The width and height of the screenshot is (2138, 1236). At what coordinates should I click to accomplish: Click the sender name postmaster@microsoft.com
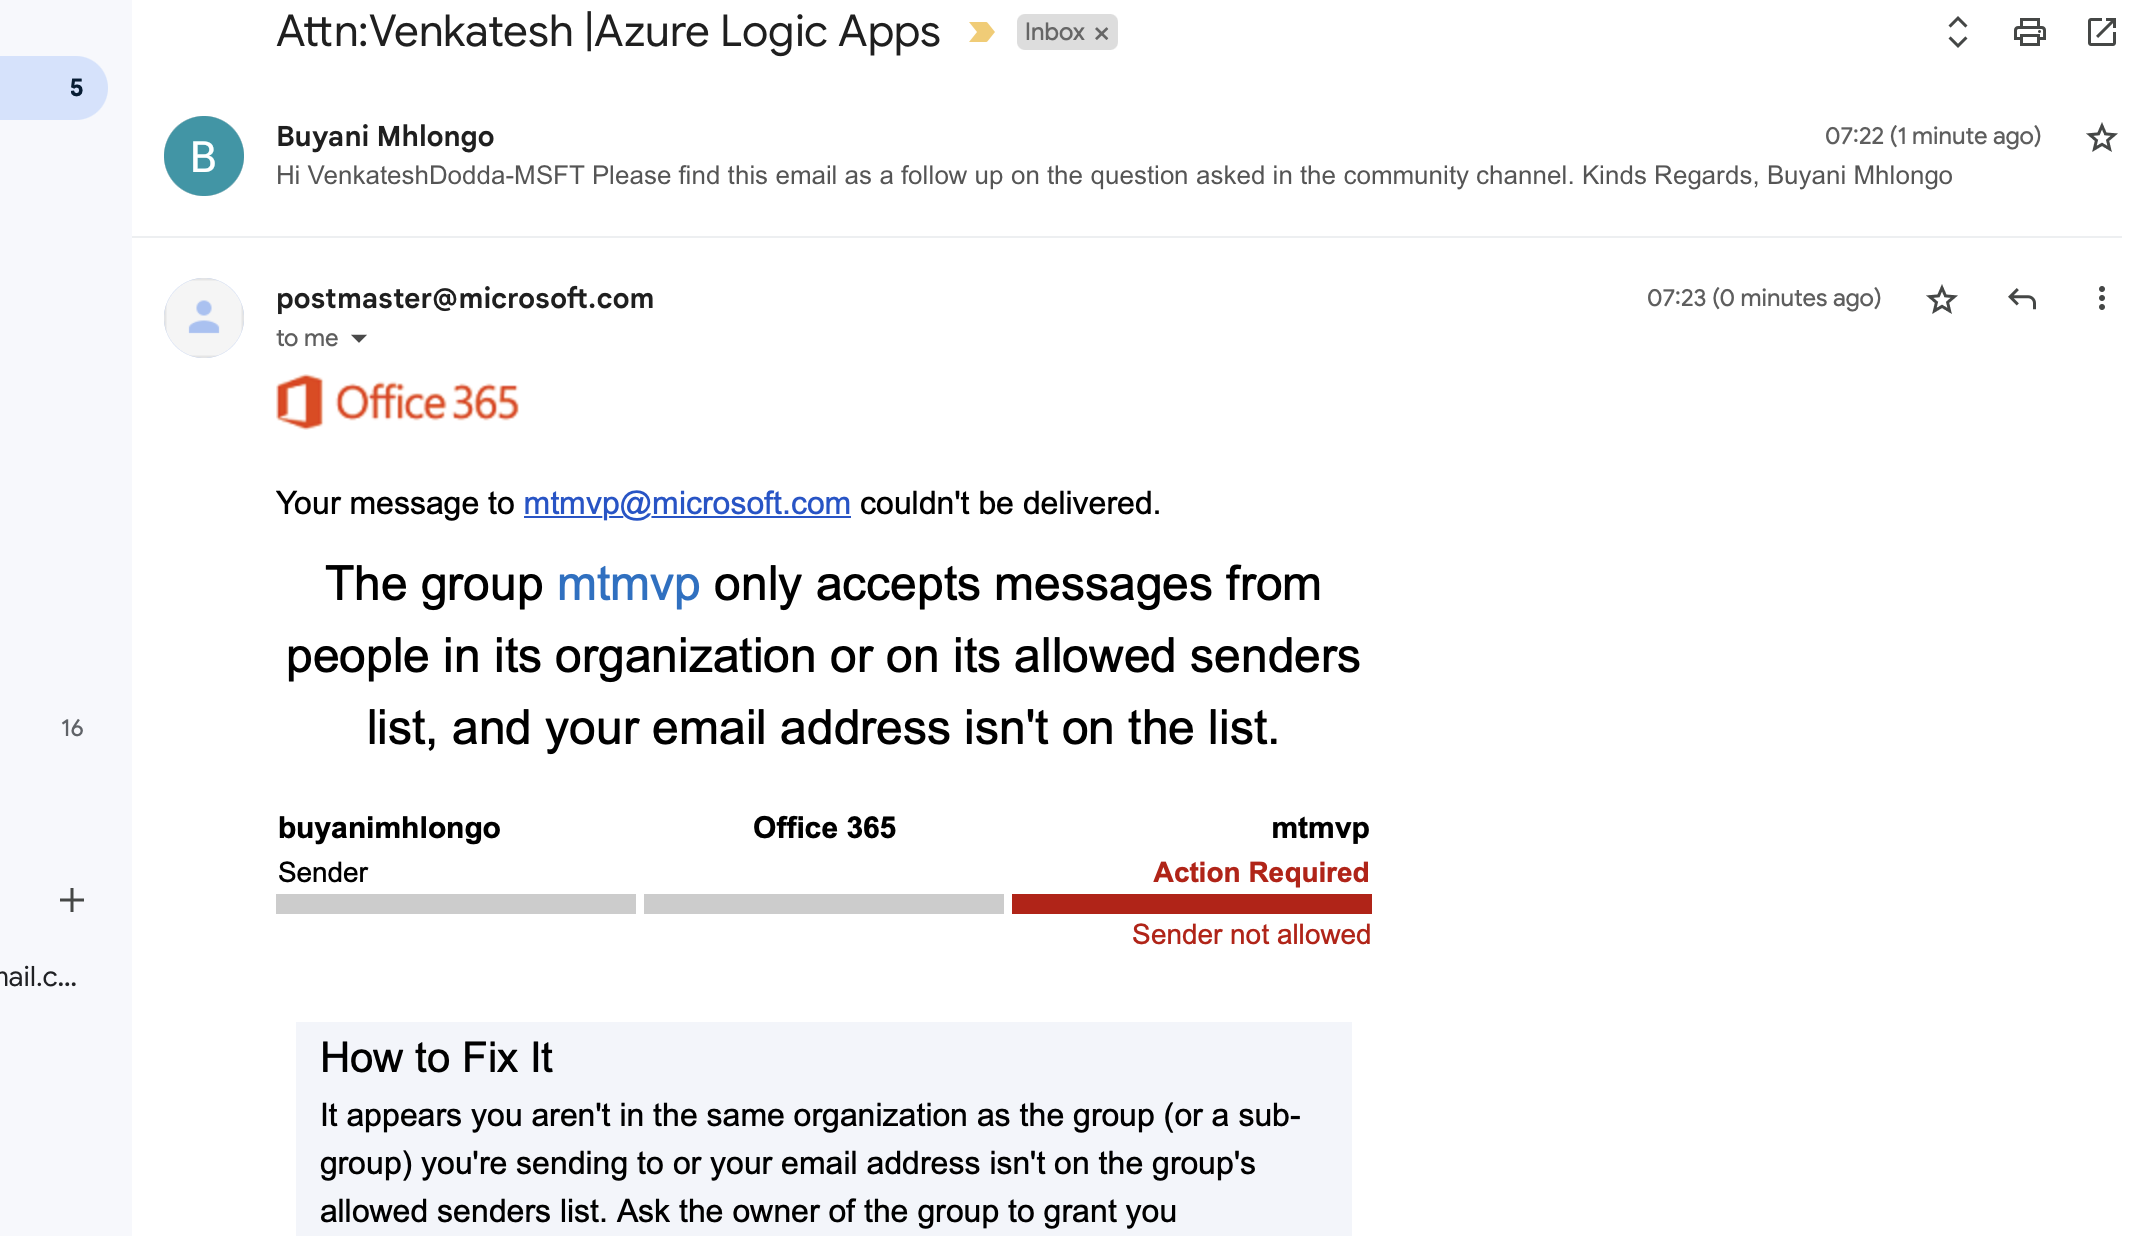[x=465, y=298]
